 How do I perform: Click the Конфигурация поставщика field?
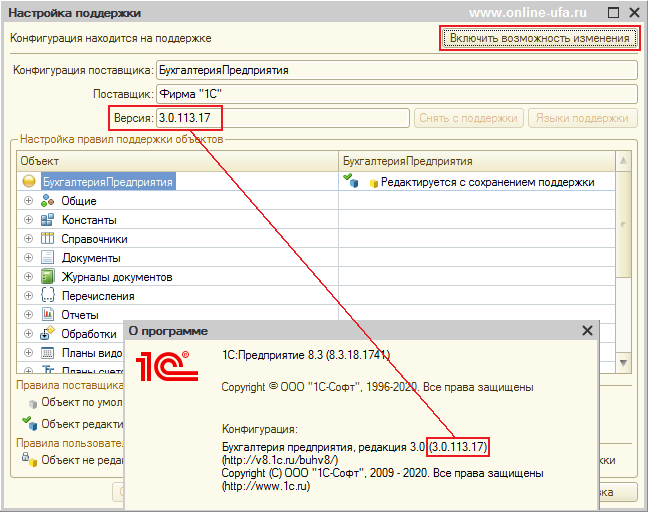pos(395,72)
